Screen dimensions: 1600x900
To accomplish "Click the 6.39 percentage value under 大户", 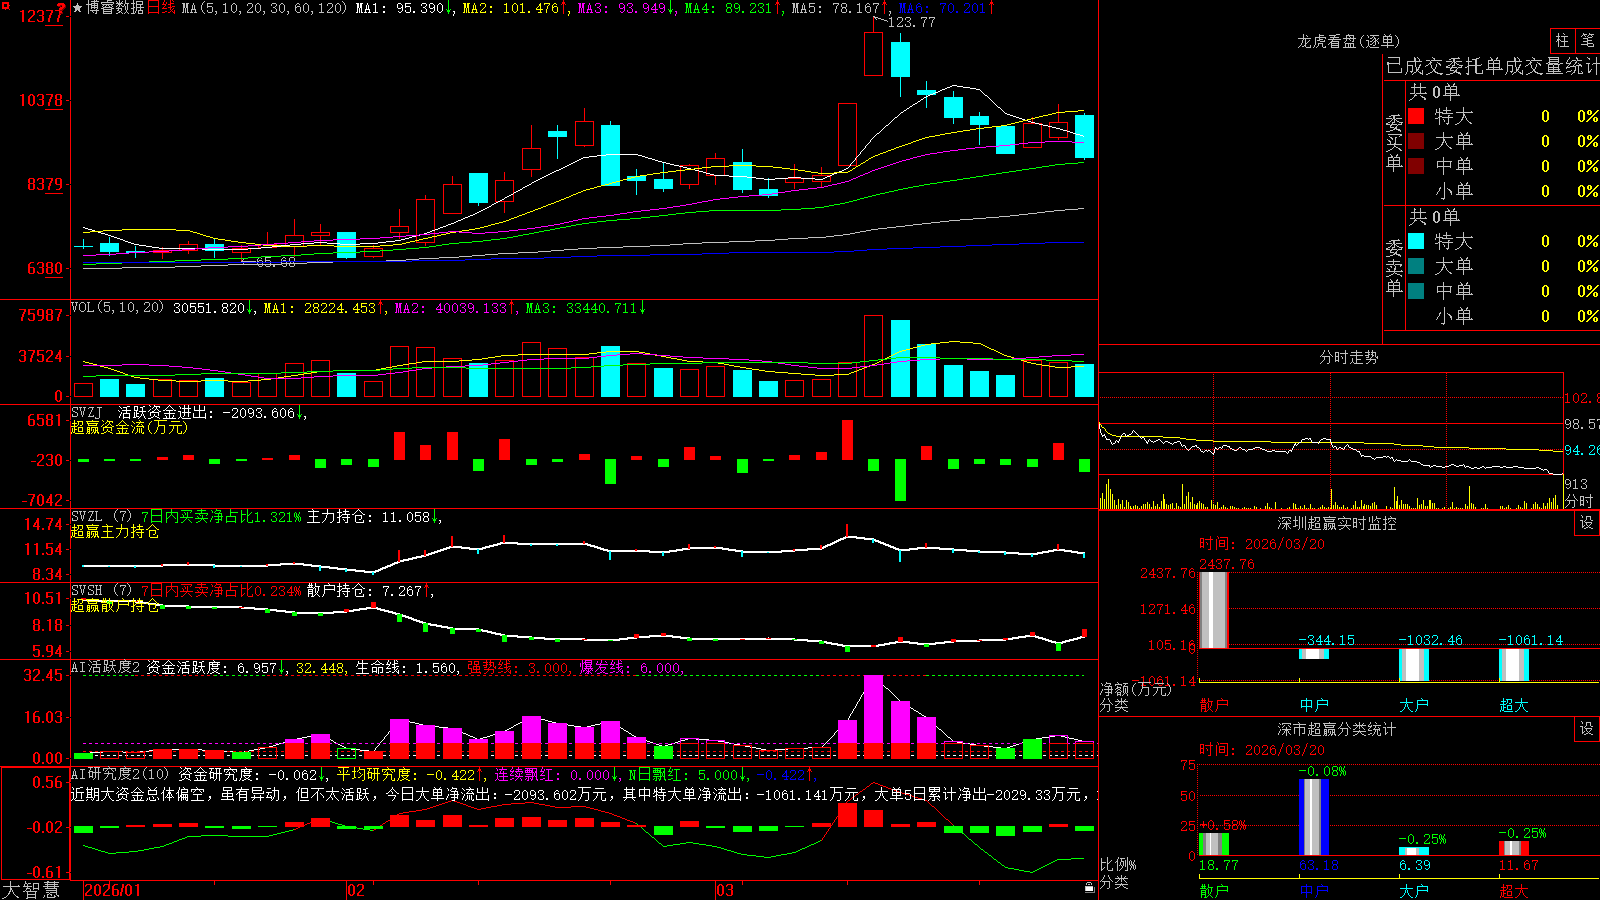I will tap(1414, 865).
